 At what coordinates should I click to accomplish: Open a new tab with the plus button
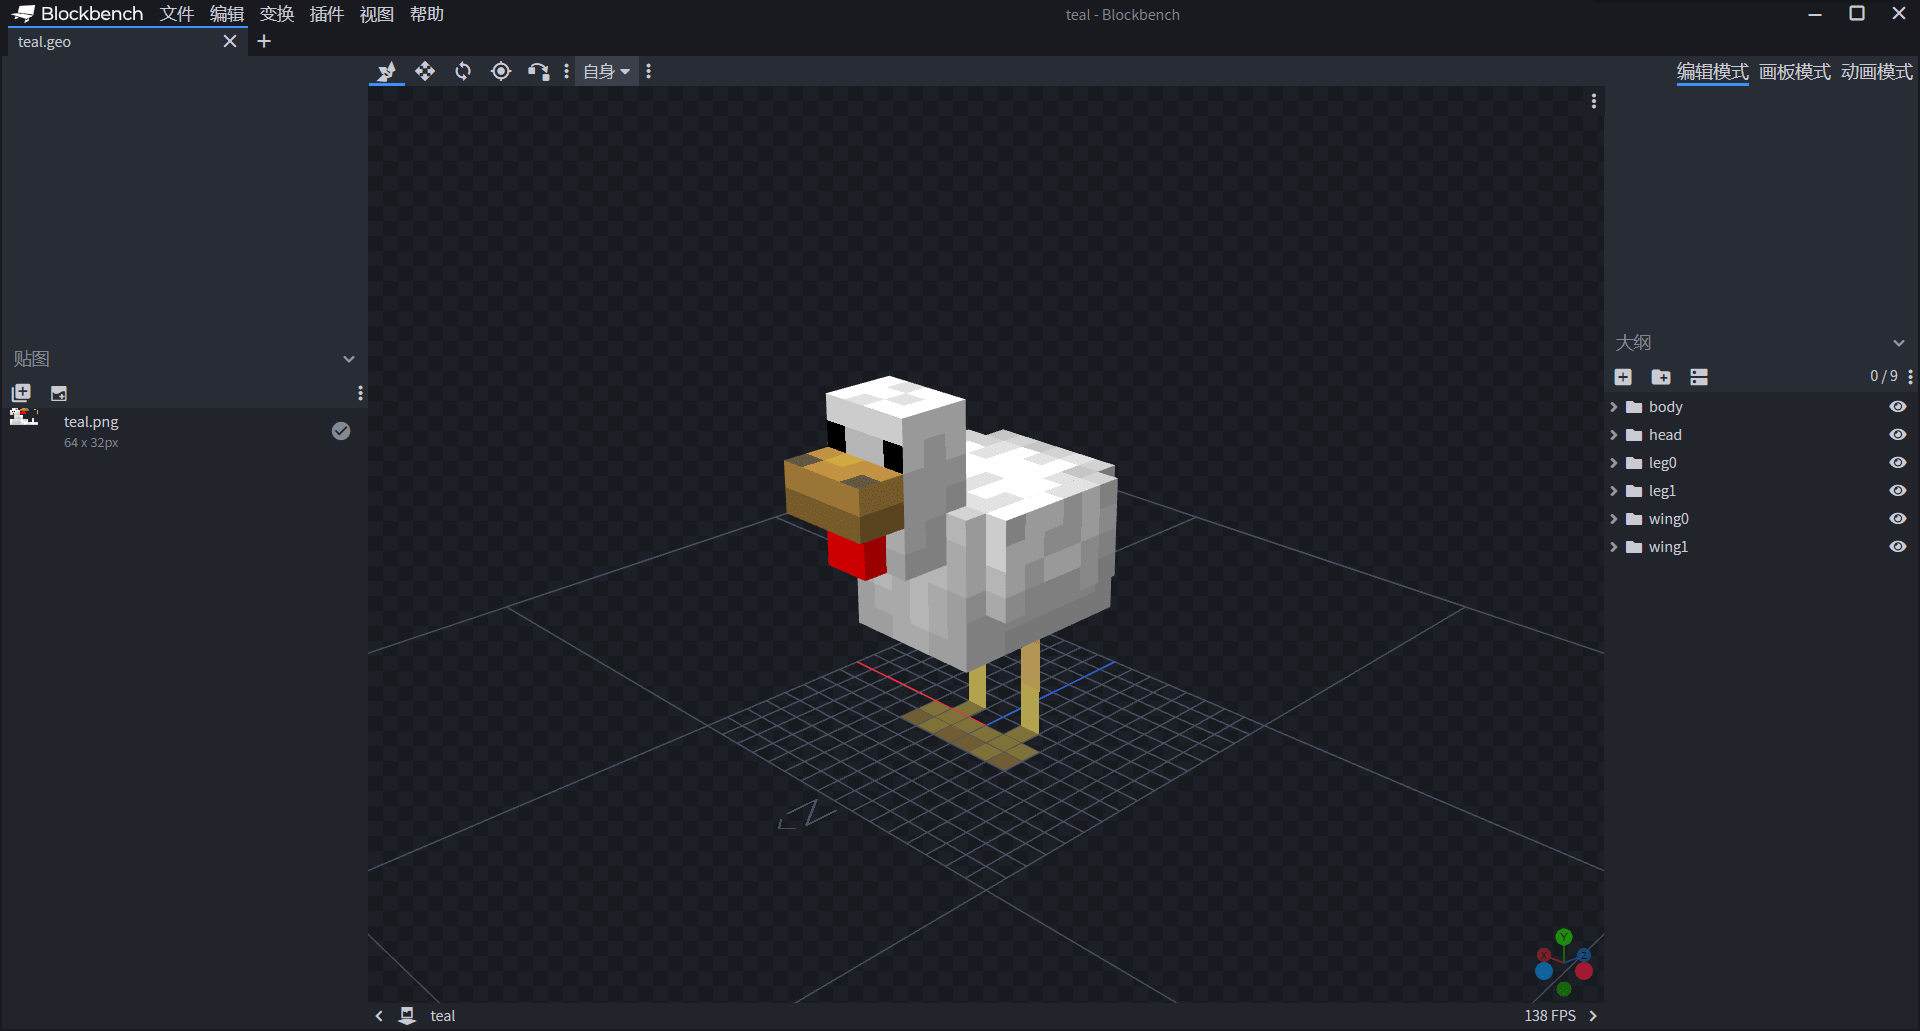pyautogui.click(x=264, y=41)
